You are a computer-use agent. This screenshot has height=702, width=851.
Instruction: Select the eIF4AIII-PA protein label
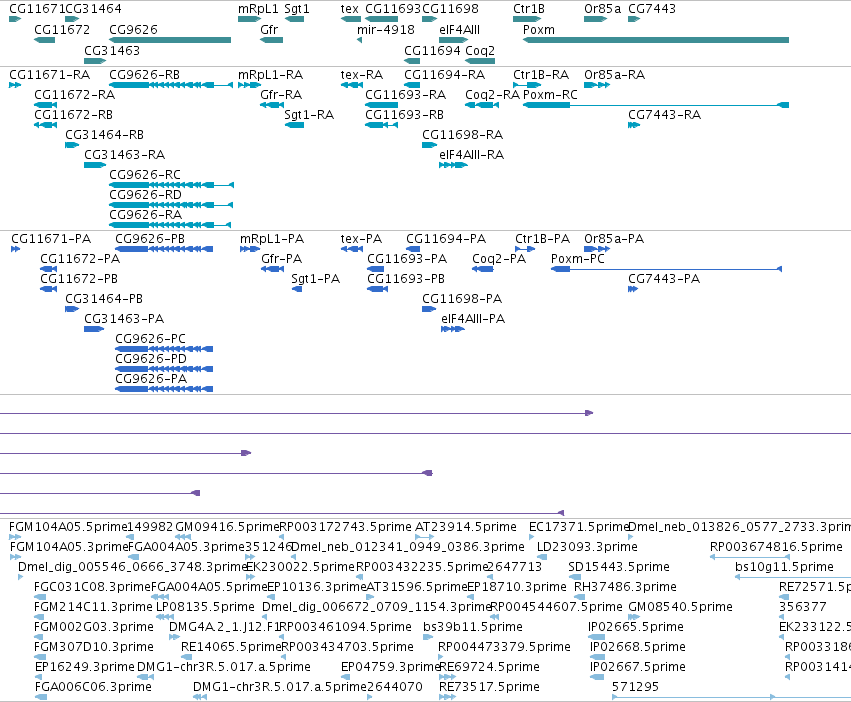473,318
